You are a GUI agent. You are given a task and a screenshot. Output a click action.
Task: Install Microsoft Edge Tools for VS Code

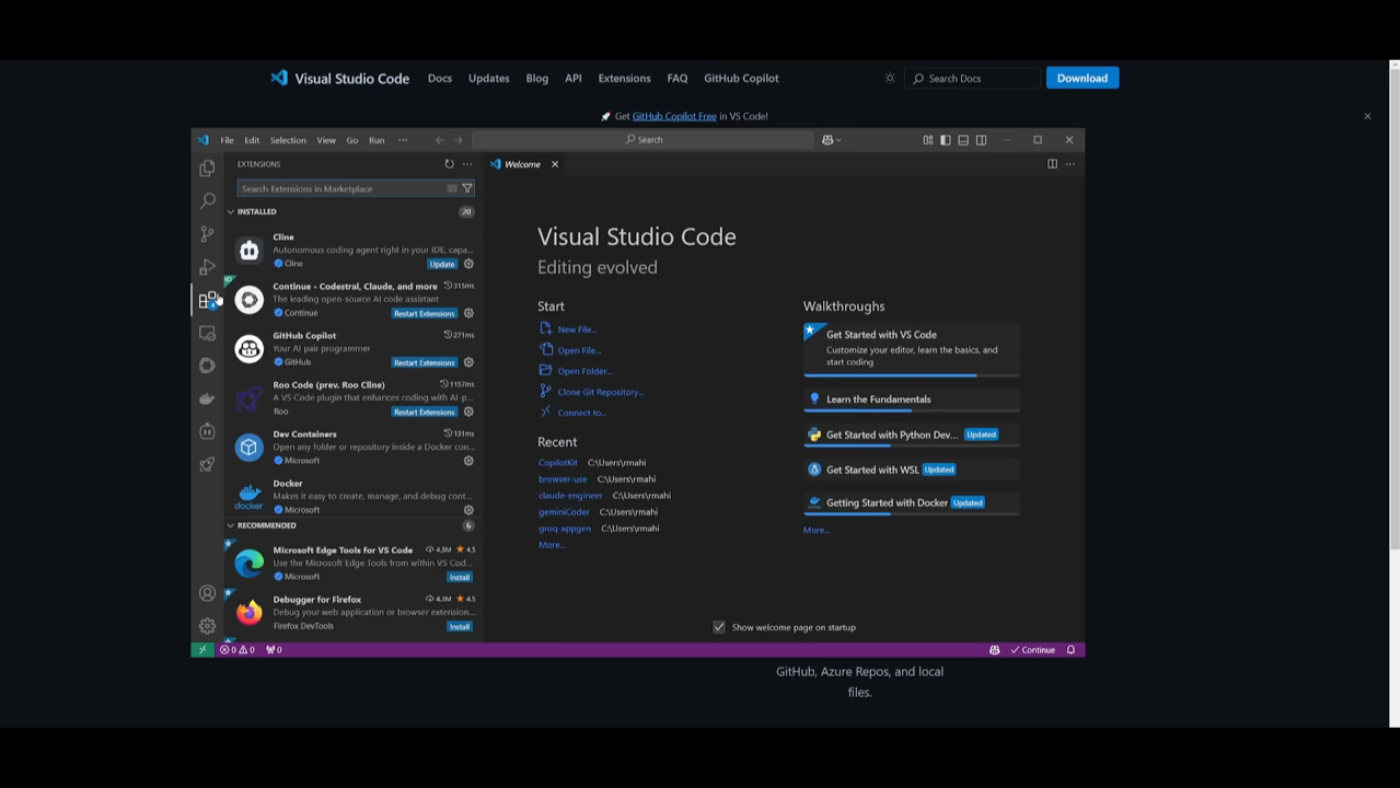[x=459, y=577]
